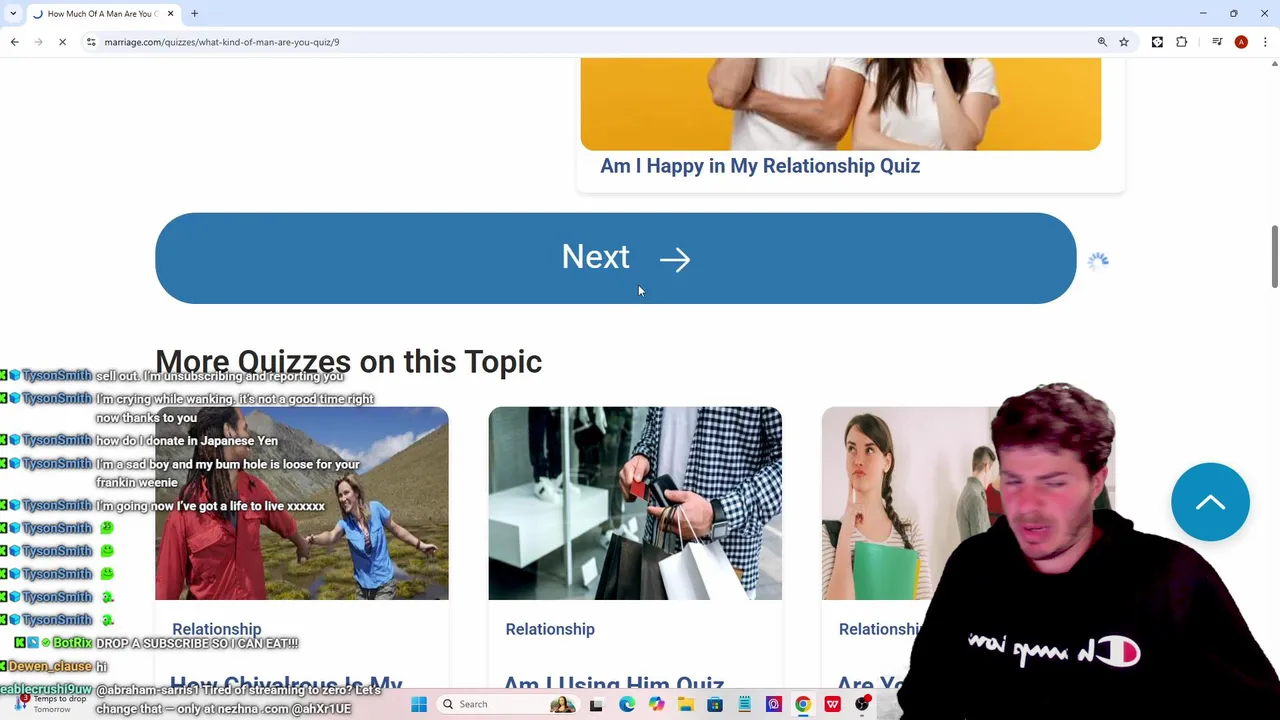Open the Chrome profile avatar
Viewport: 1280px width, 720px height.
(1241, 42)
